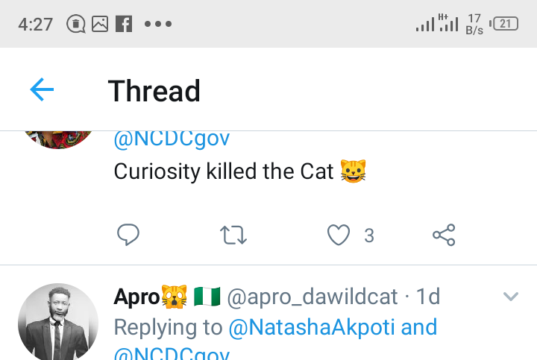Retweet the Curiosity killed the Cat tweet
The image size is (537, 360).
pyautogui.click(x=233, y=235)
